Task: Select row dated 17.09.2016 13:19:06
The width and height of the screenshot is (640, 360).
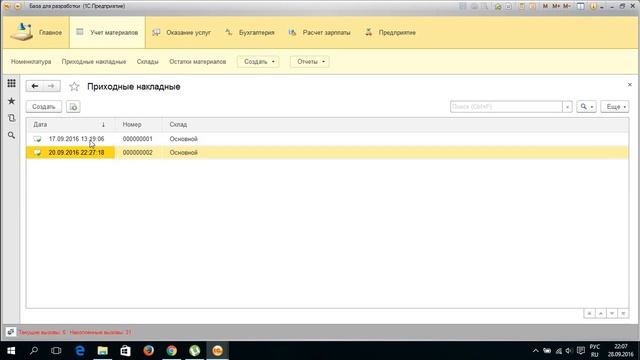Action: click(327, 139)
